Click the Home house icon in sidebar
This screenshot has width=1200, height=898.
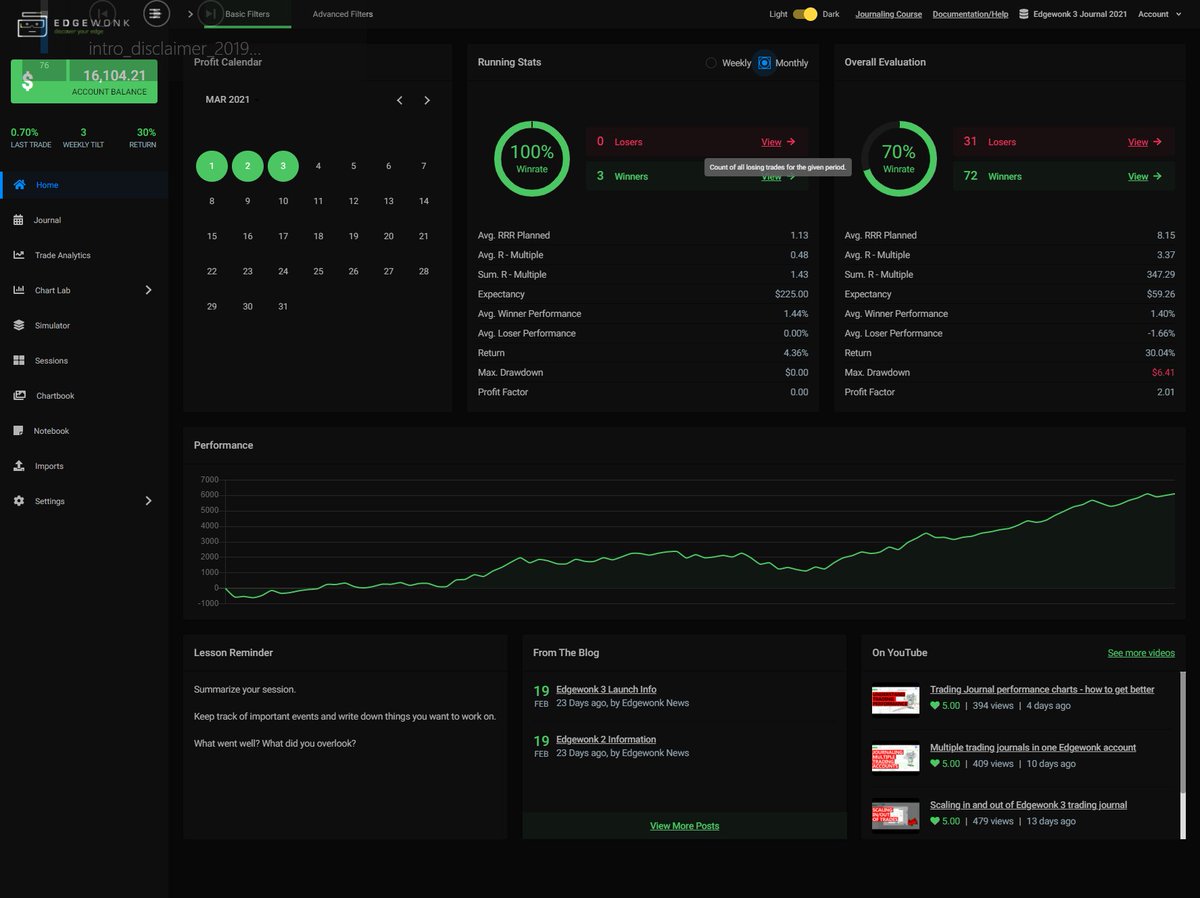(19, 185)
